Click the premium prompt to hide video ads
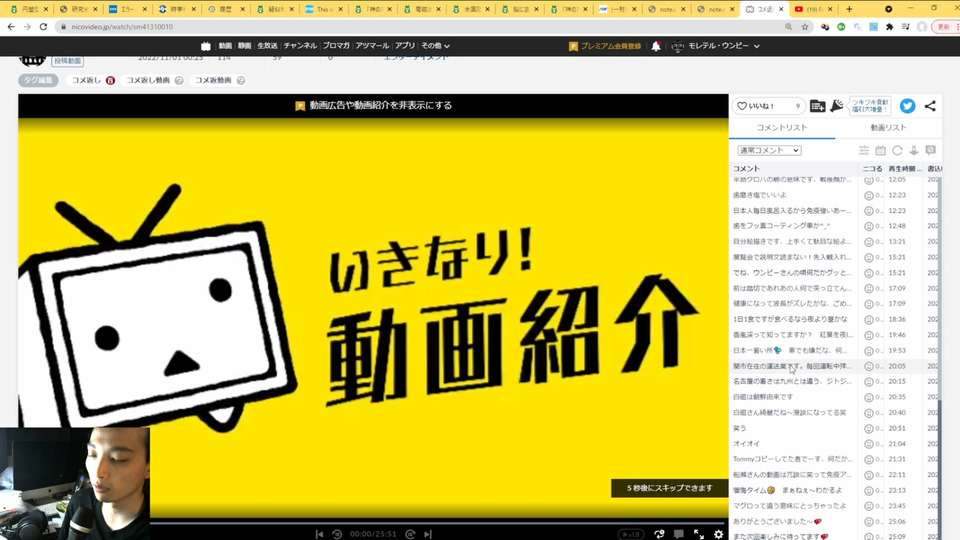The width and height of the screenshot is (960, 540). click(x=373, y=105)
